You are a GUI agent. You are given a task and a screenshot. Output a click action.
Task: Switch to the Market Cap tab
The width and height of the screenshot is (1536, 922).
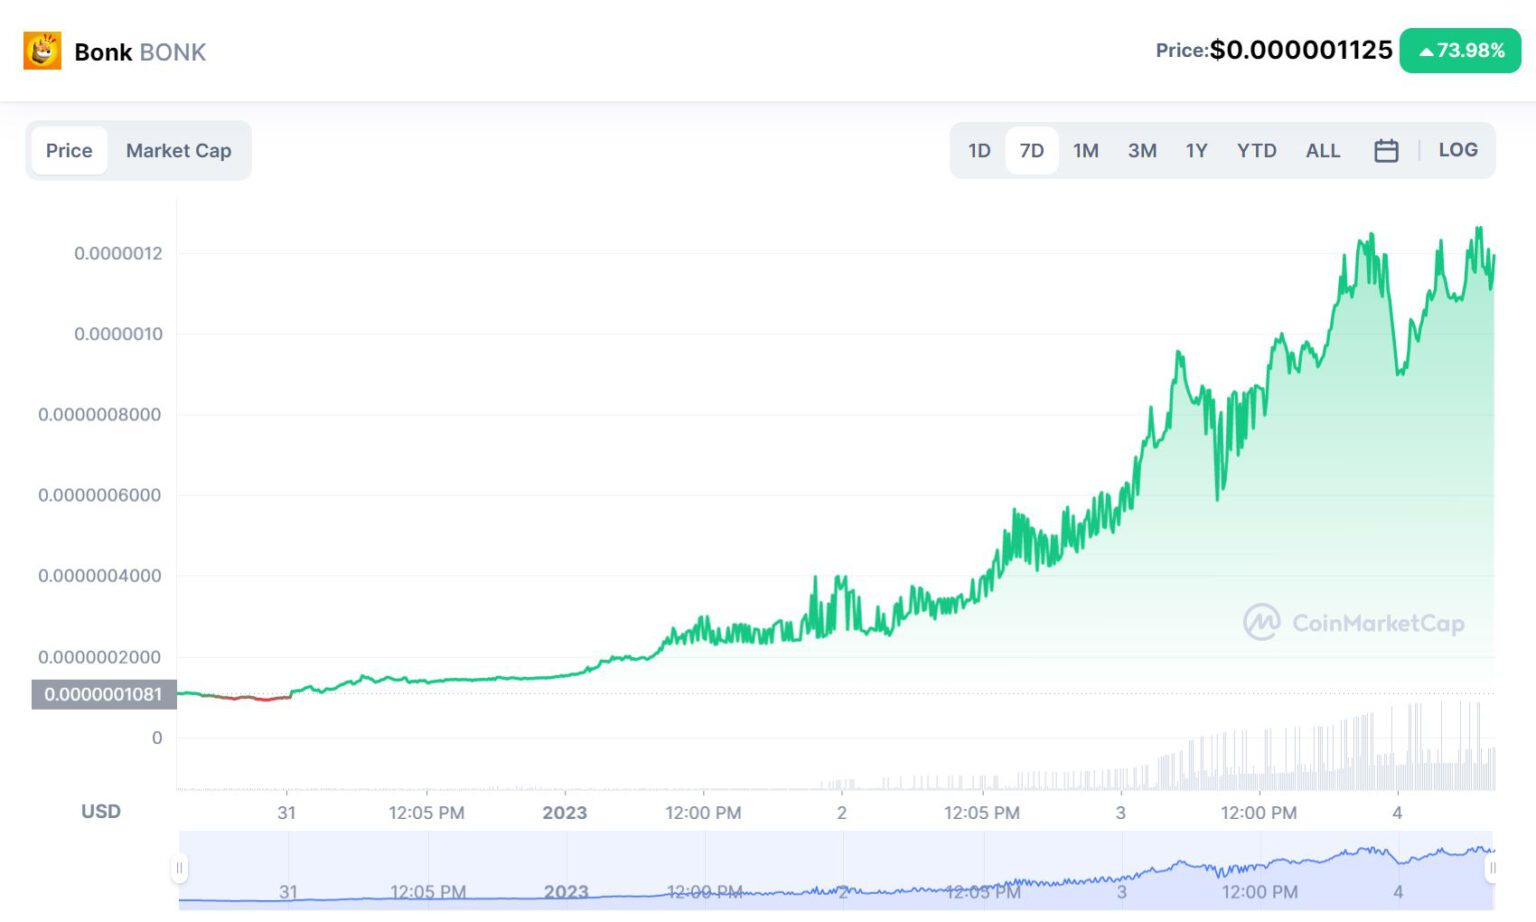click(x=178, y=151)
